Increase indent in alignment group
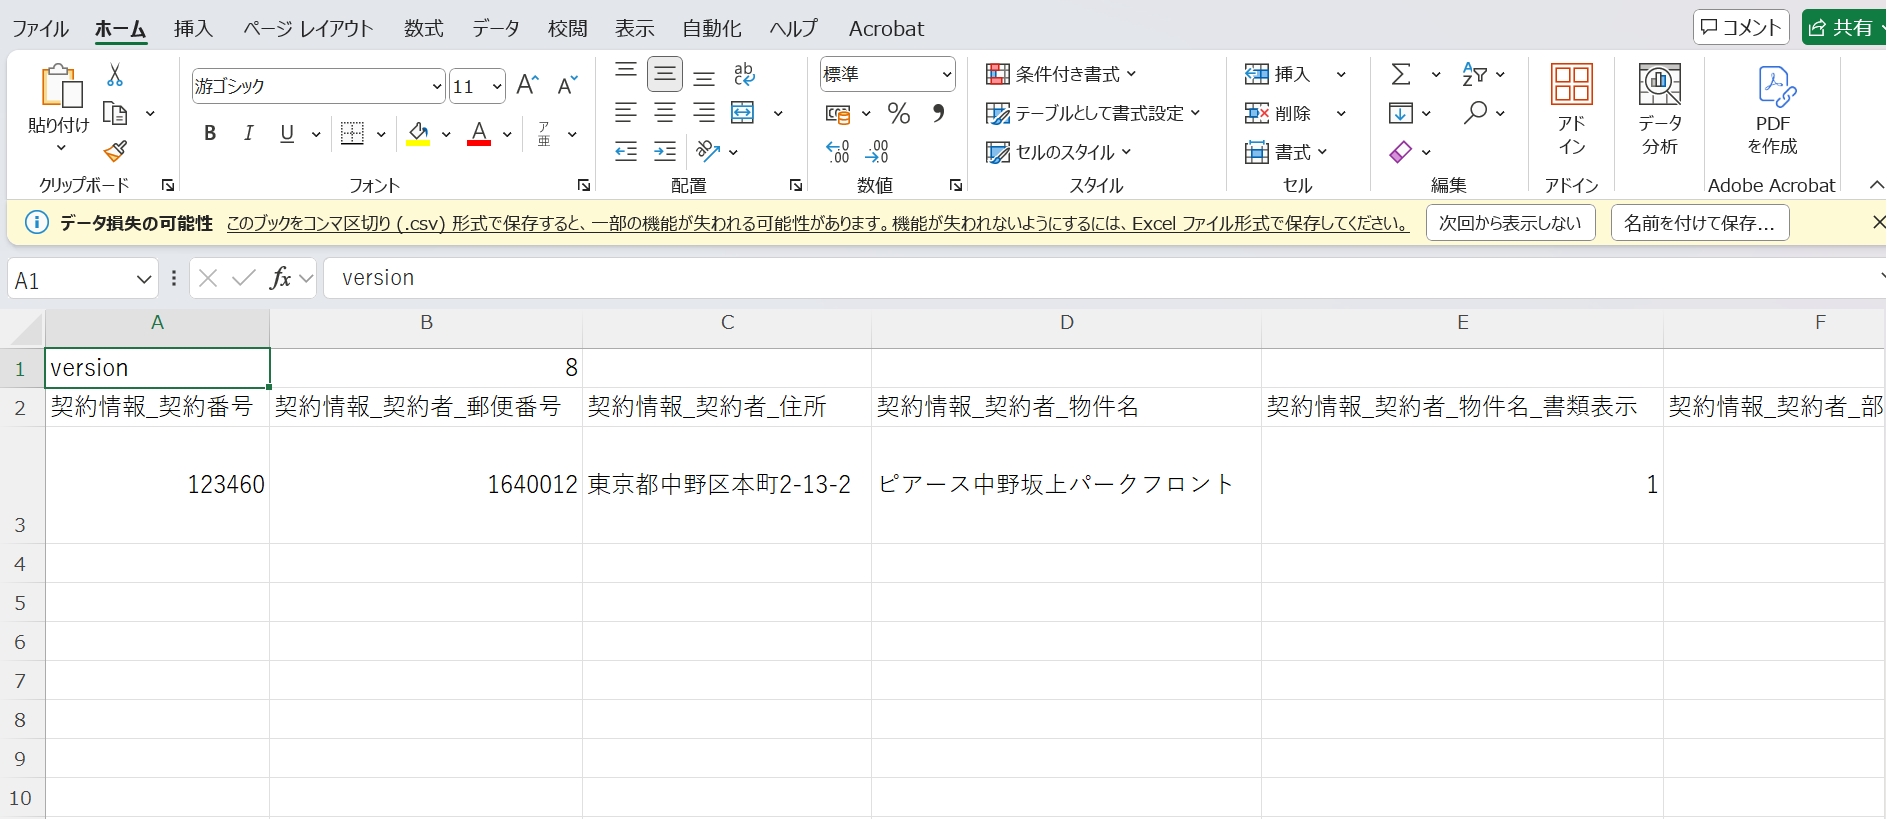Viewport: 1886px width, 819px height. pyautogui.click(x=665, y=151)
